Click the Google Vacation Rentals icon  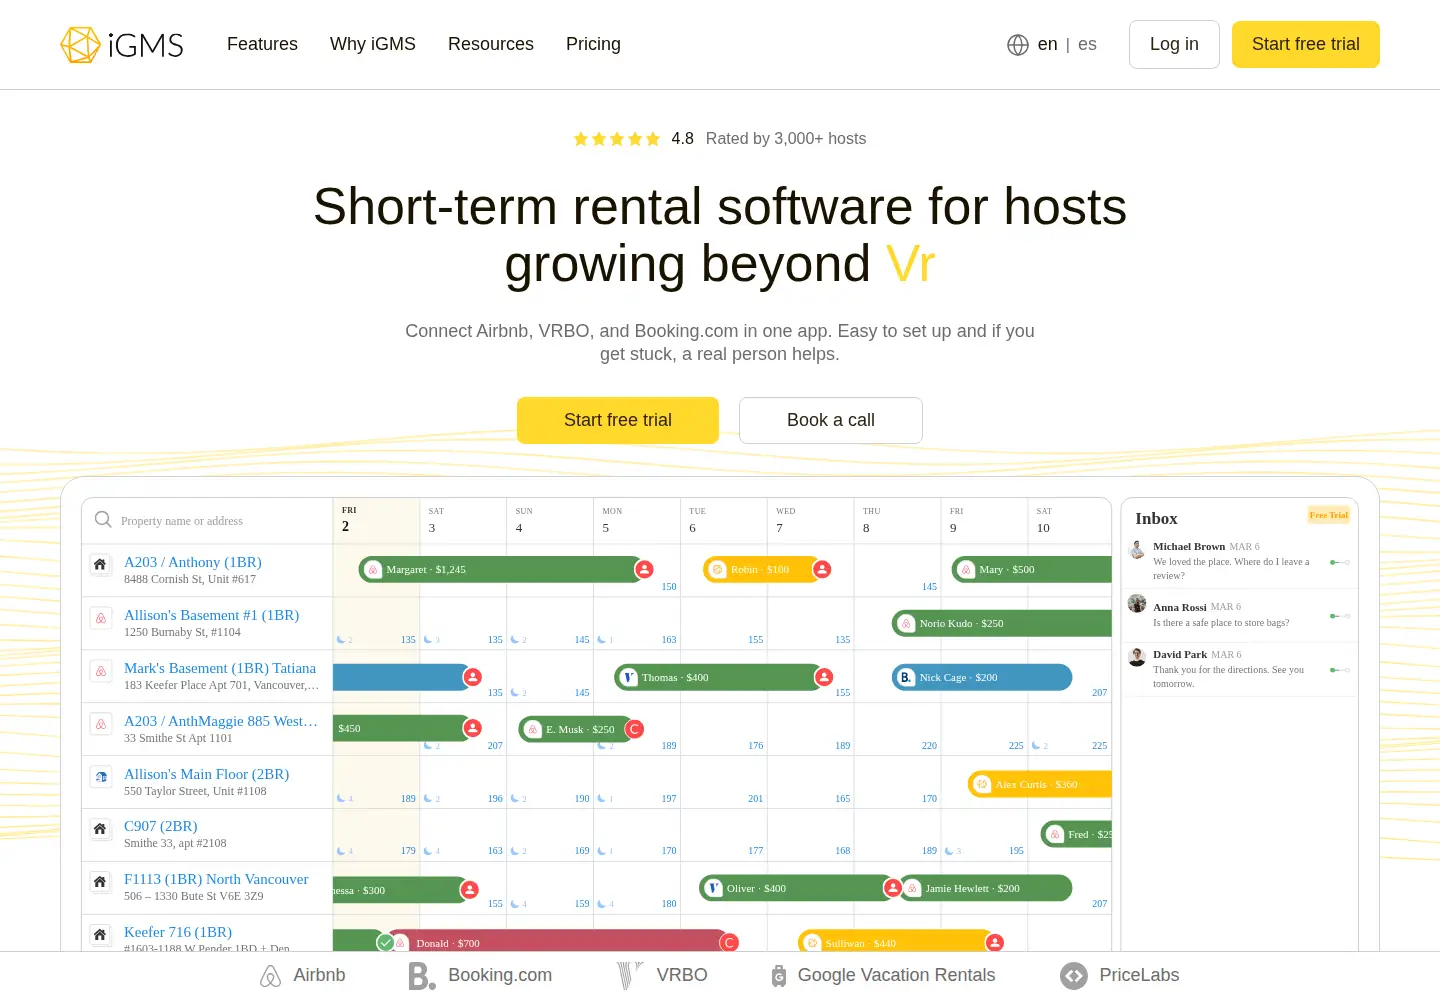[779, 976]
